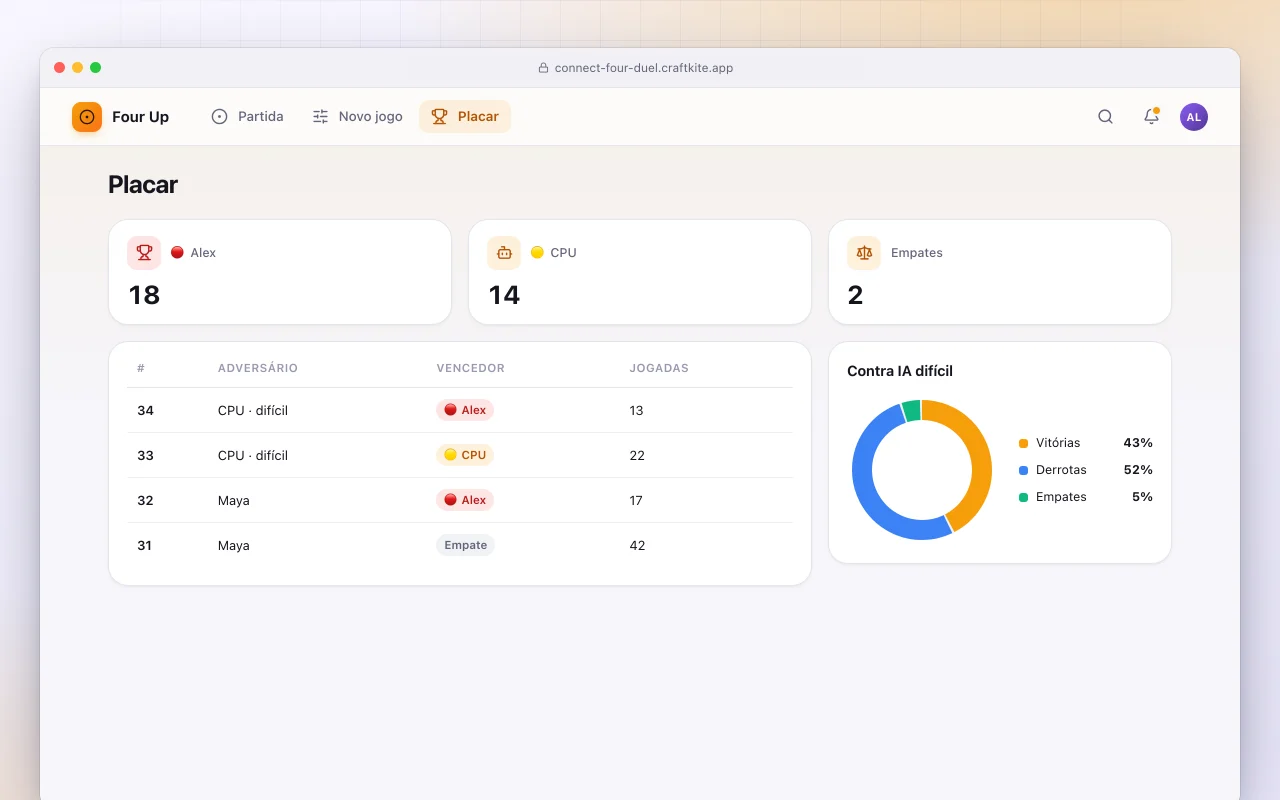
Task: Select game number 34 in the table
Action: tap(145, 410)
